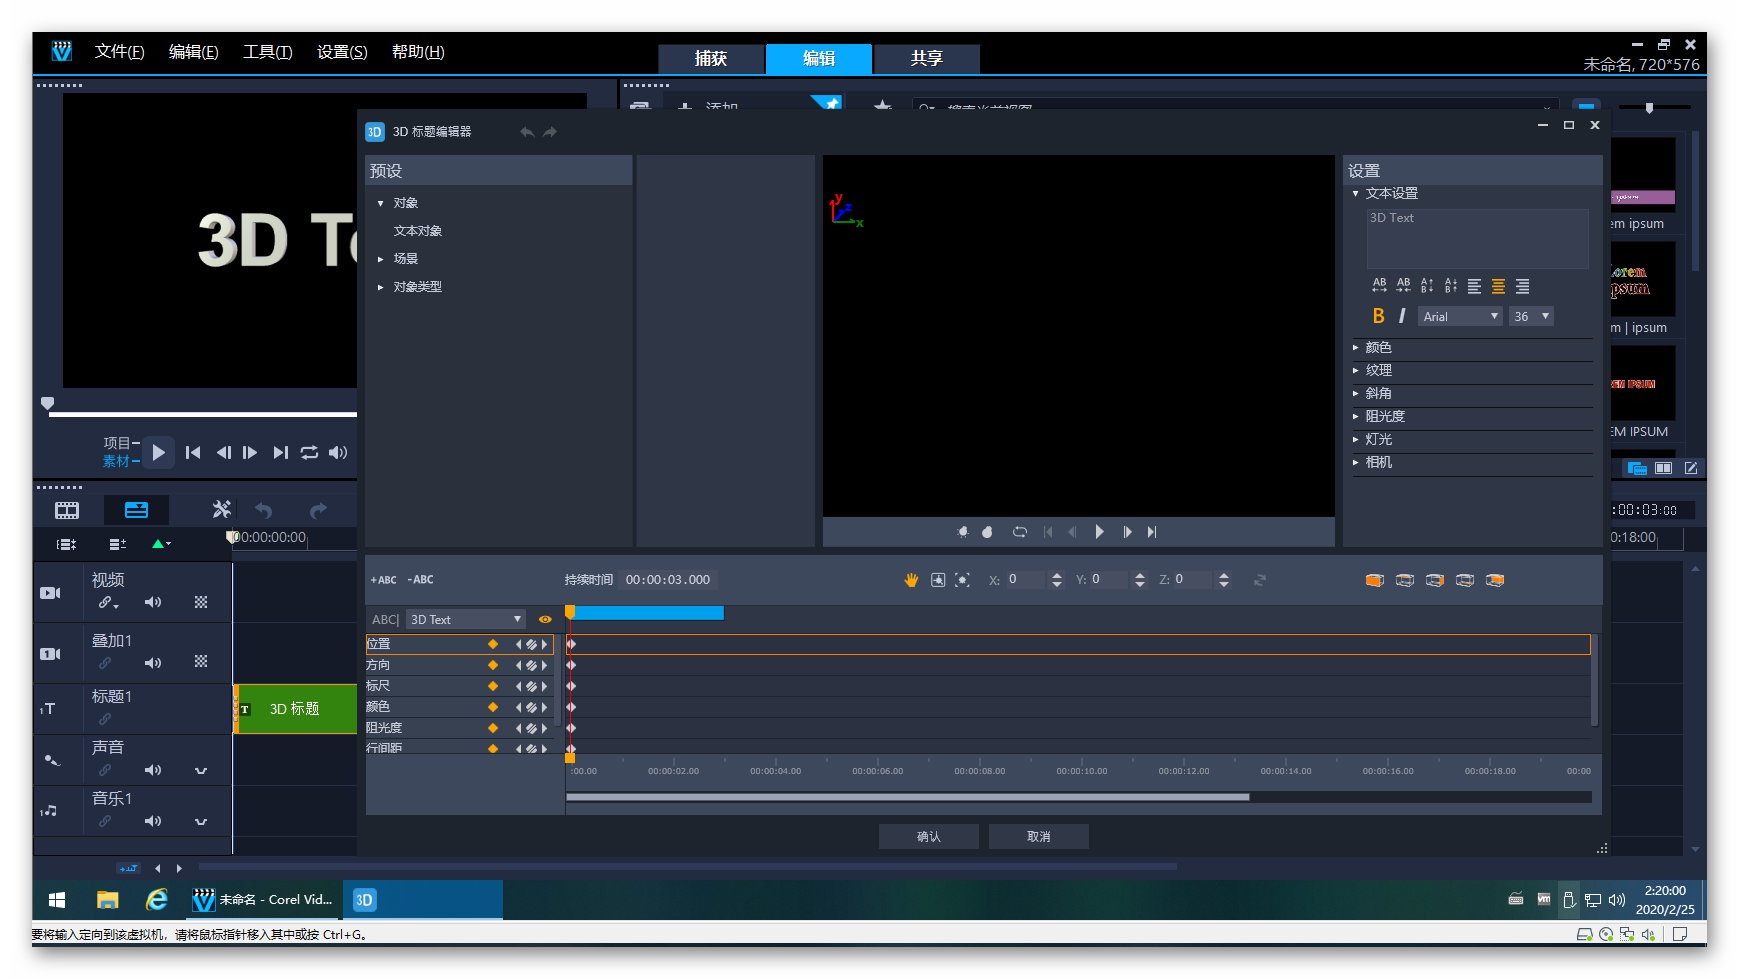Viewport: 1739px width, 979px height.
Task: Click the -ABC remove text icon
Action: [421, 580]
